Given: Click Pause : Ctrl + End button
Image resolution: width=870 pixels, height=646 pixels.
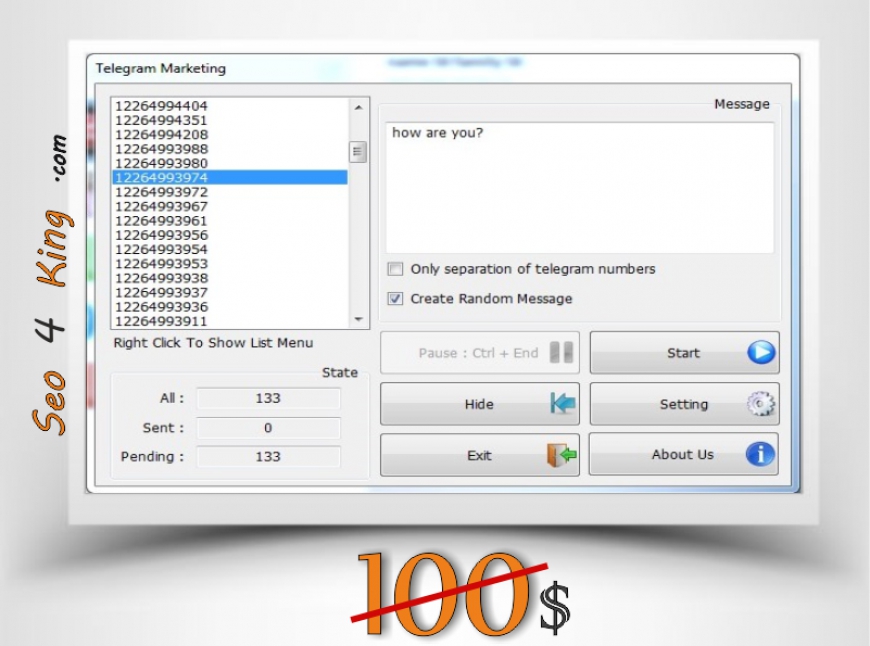Looking at the screenshot, I should (480, 353).
